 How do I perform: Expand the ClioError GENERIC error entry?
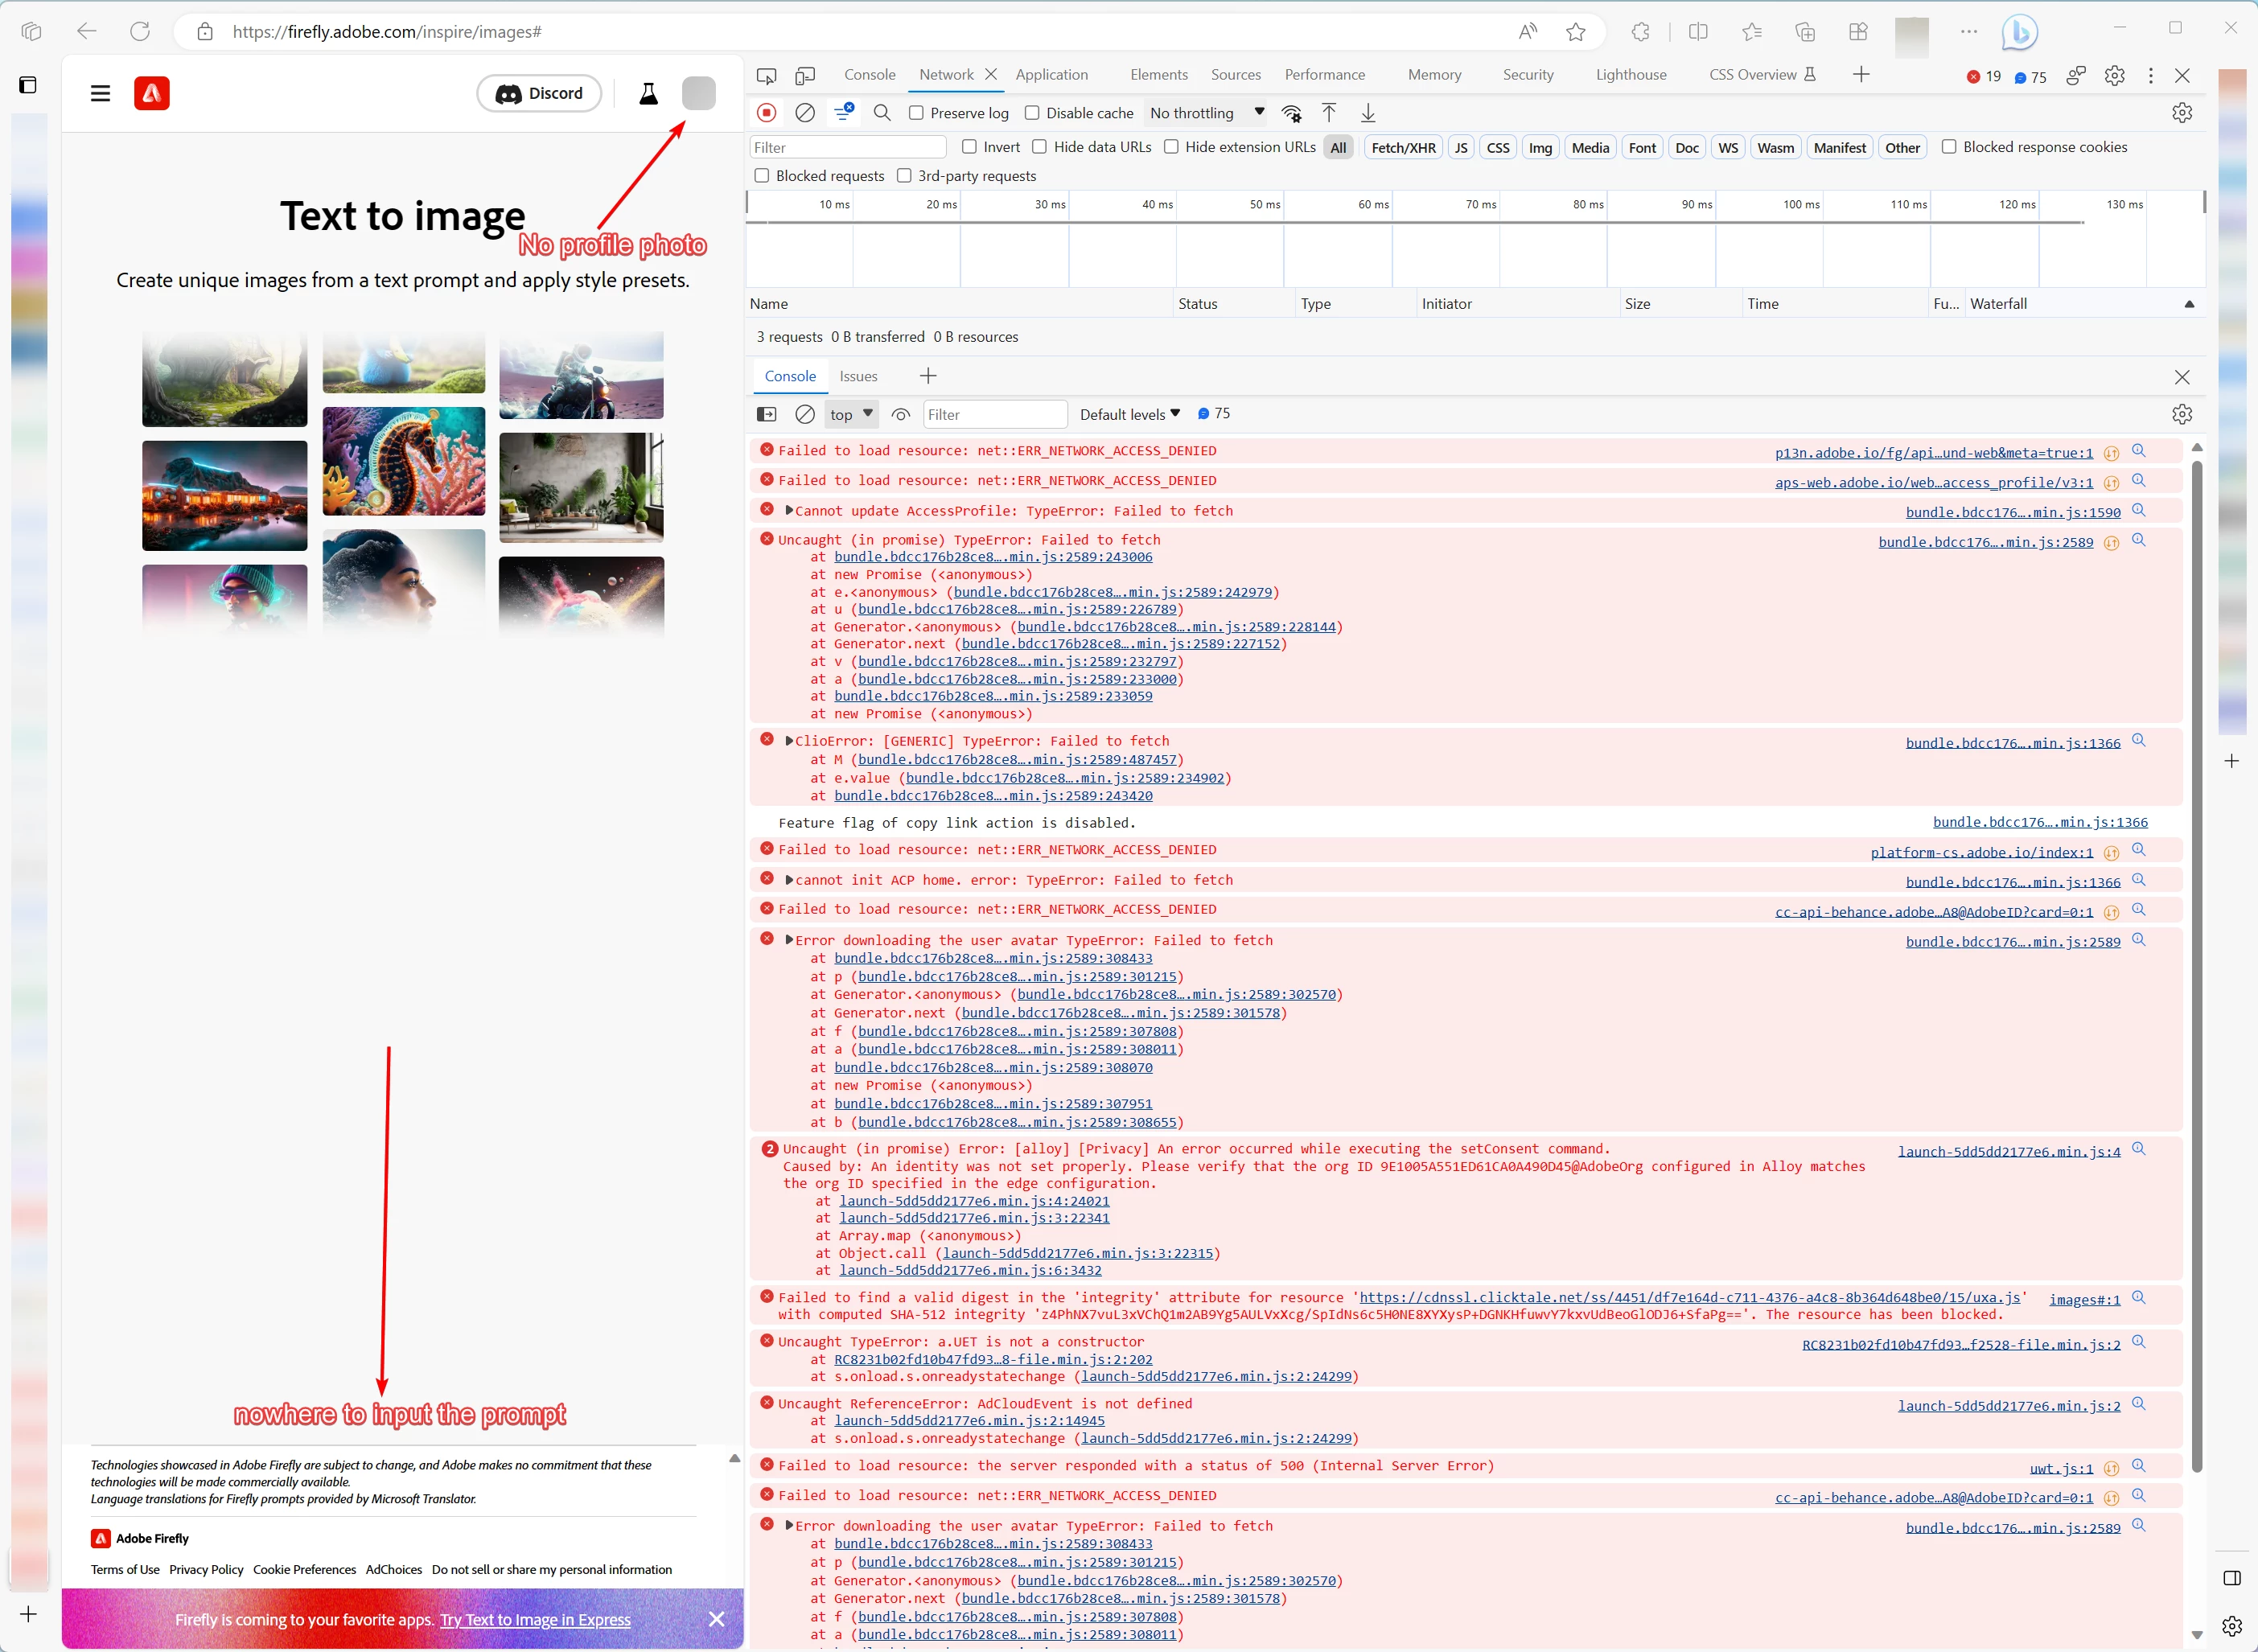click(x=789, y=741)
